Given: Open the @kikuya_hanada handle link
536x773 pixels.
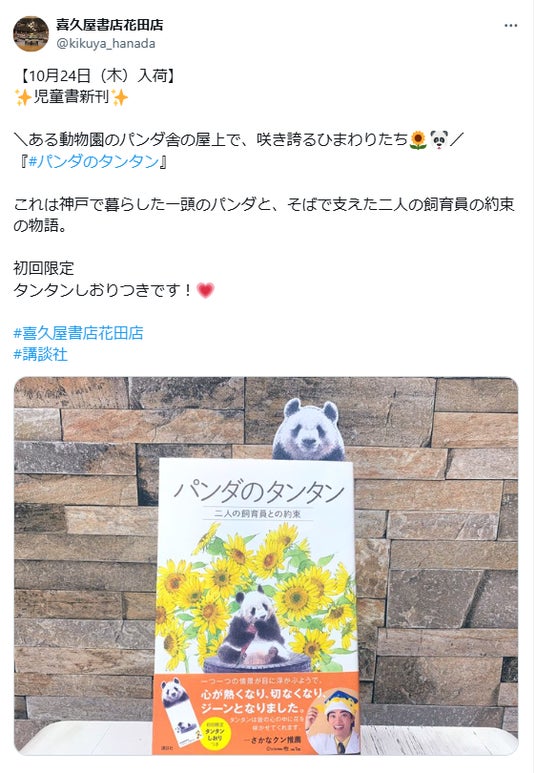Looking at the screenshot, I should 106,44.
